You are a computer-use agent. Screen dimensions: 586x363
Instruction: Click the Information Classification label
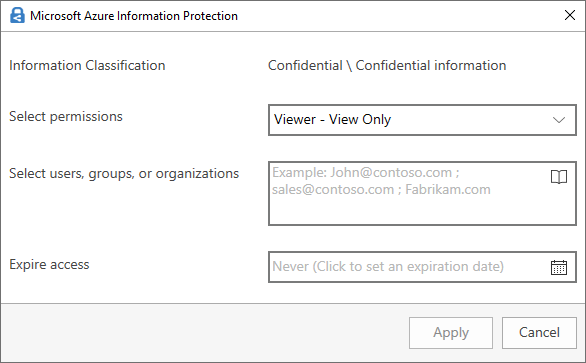tap(87, 65)
